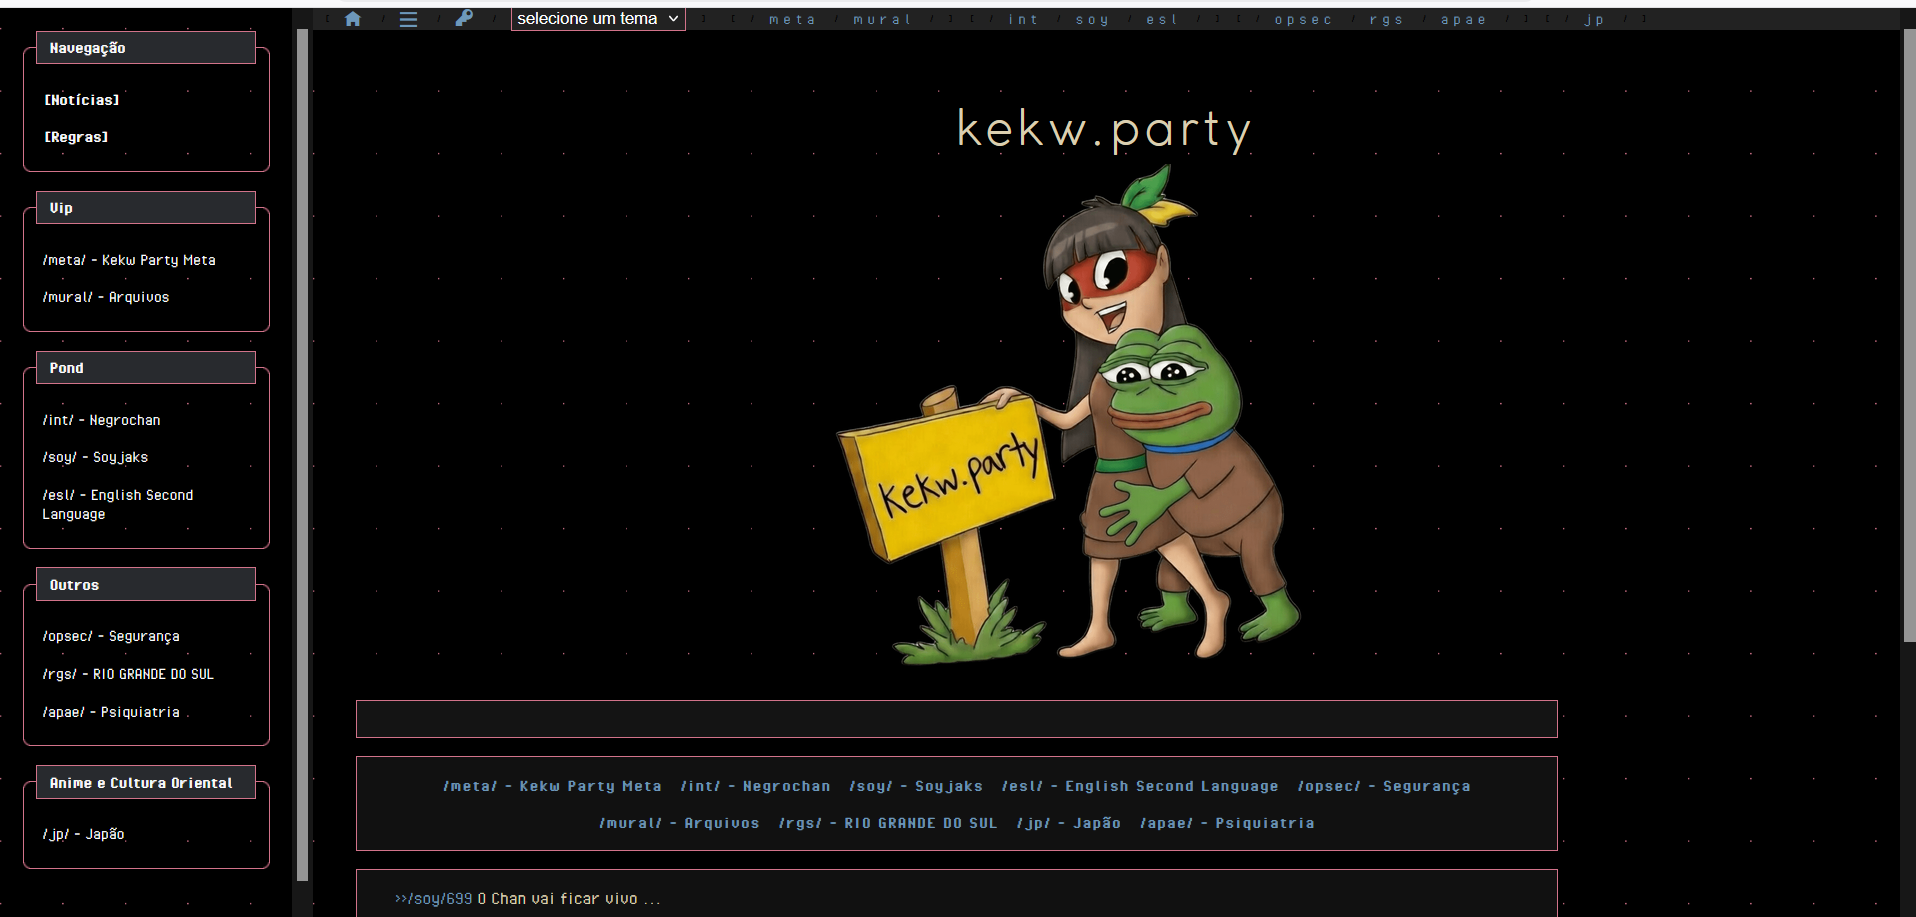1916x917 pixels.
Task: Select sidebar link '/int/ - Negrochan'
Action: point(101,420)
